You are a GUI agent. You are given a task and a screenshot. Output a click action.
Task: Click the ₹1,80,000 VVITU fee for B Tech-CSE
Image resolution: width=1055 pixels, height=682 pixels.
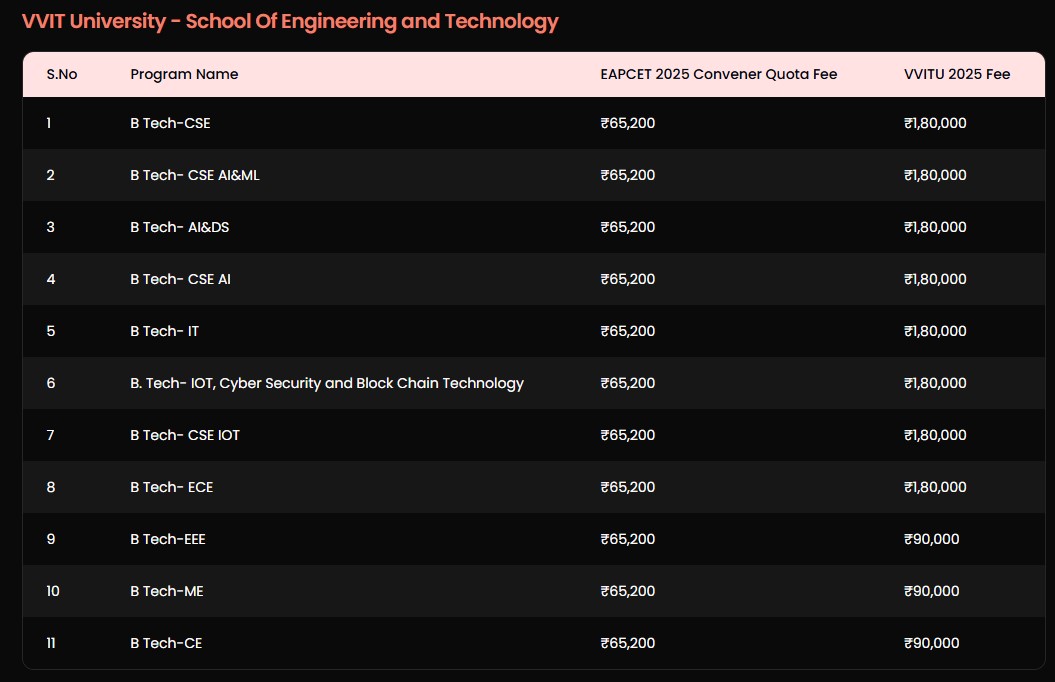pyautogui.click(x=935, y=123)
